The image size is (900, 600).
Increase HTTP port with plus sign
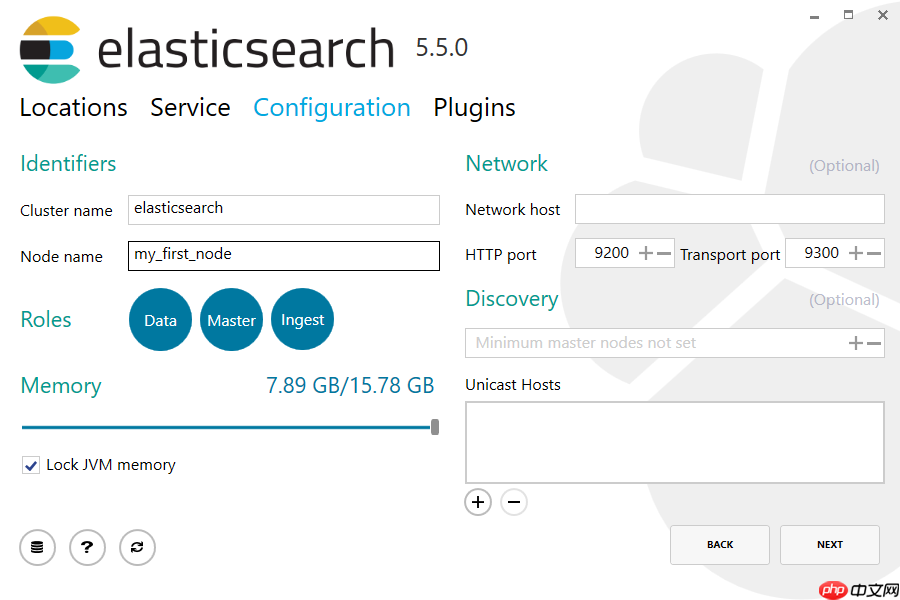pos(646,253)
